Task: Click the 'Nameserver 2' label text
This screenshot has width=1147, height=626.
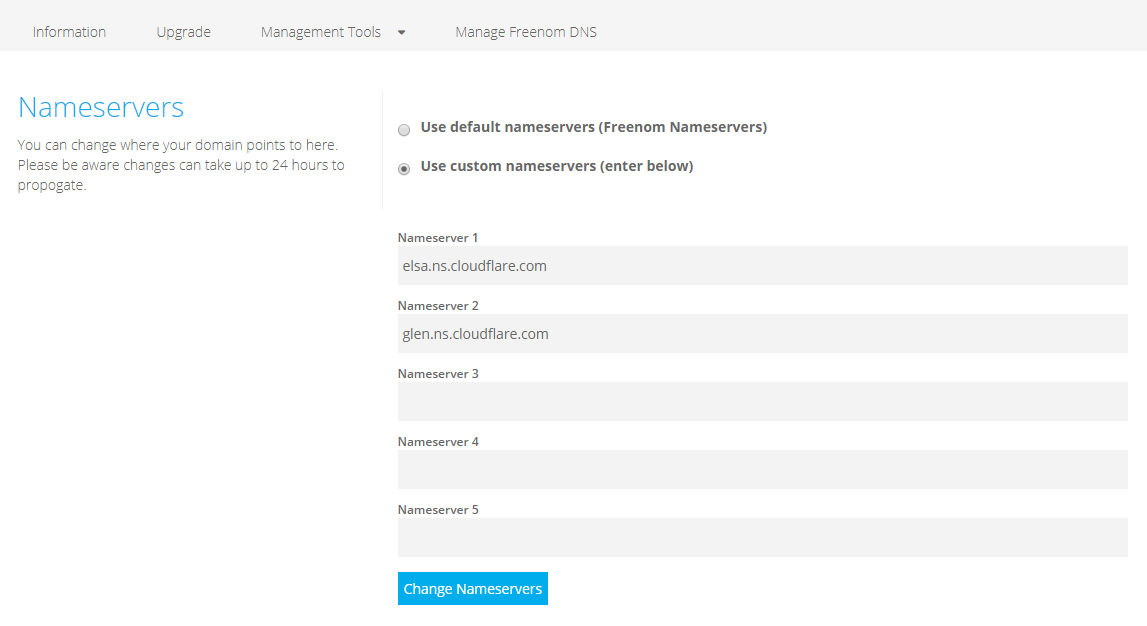Action: pyautogui.click(x=437, y=306)
